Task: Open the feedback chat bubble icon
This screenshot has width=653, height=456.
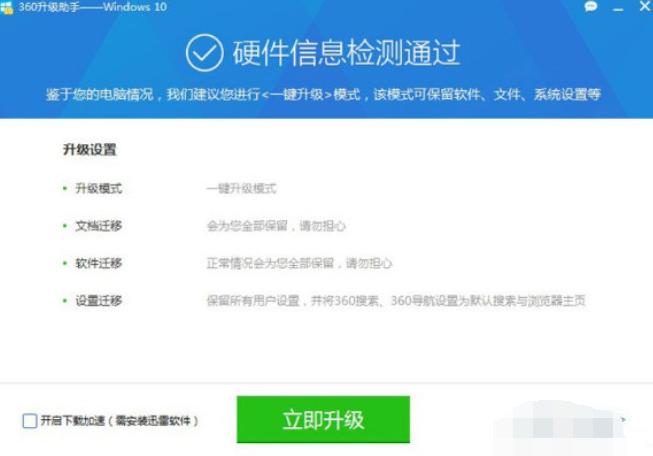Action: [x=591, y=6]
